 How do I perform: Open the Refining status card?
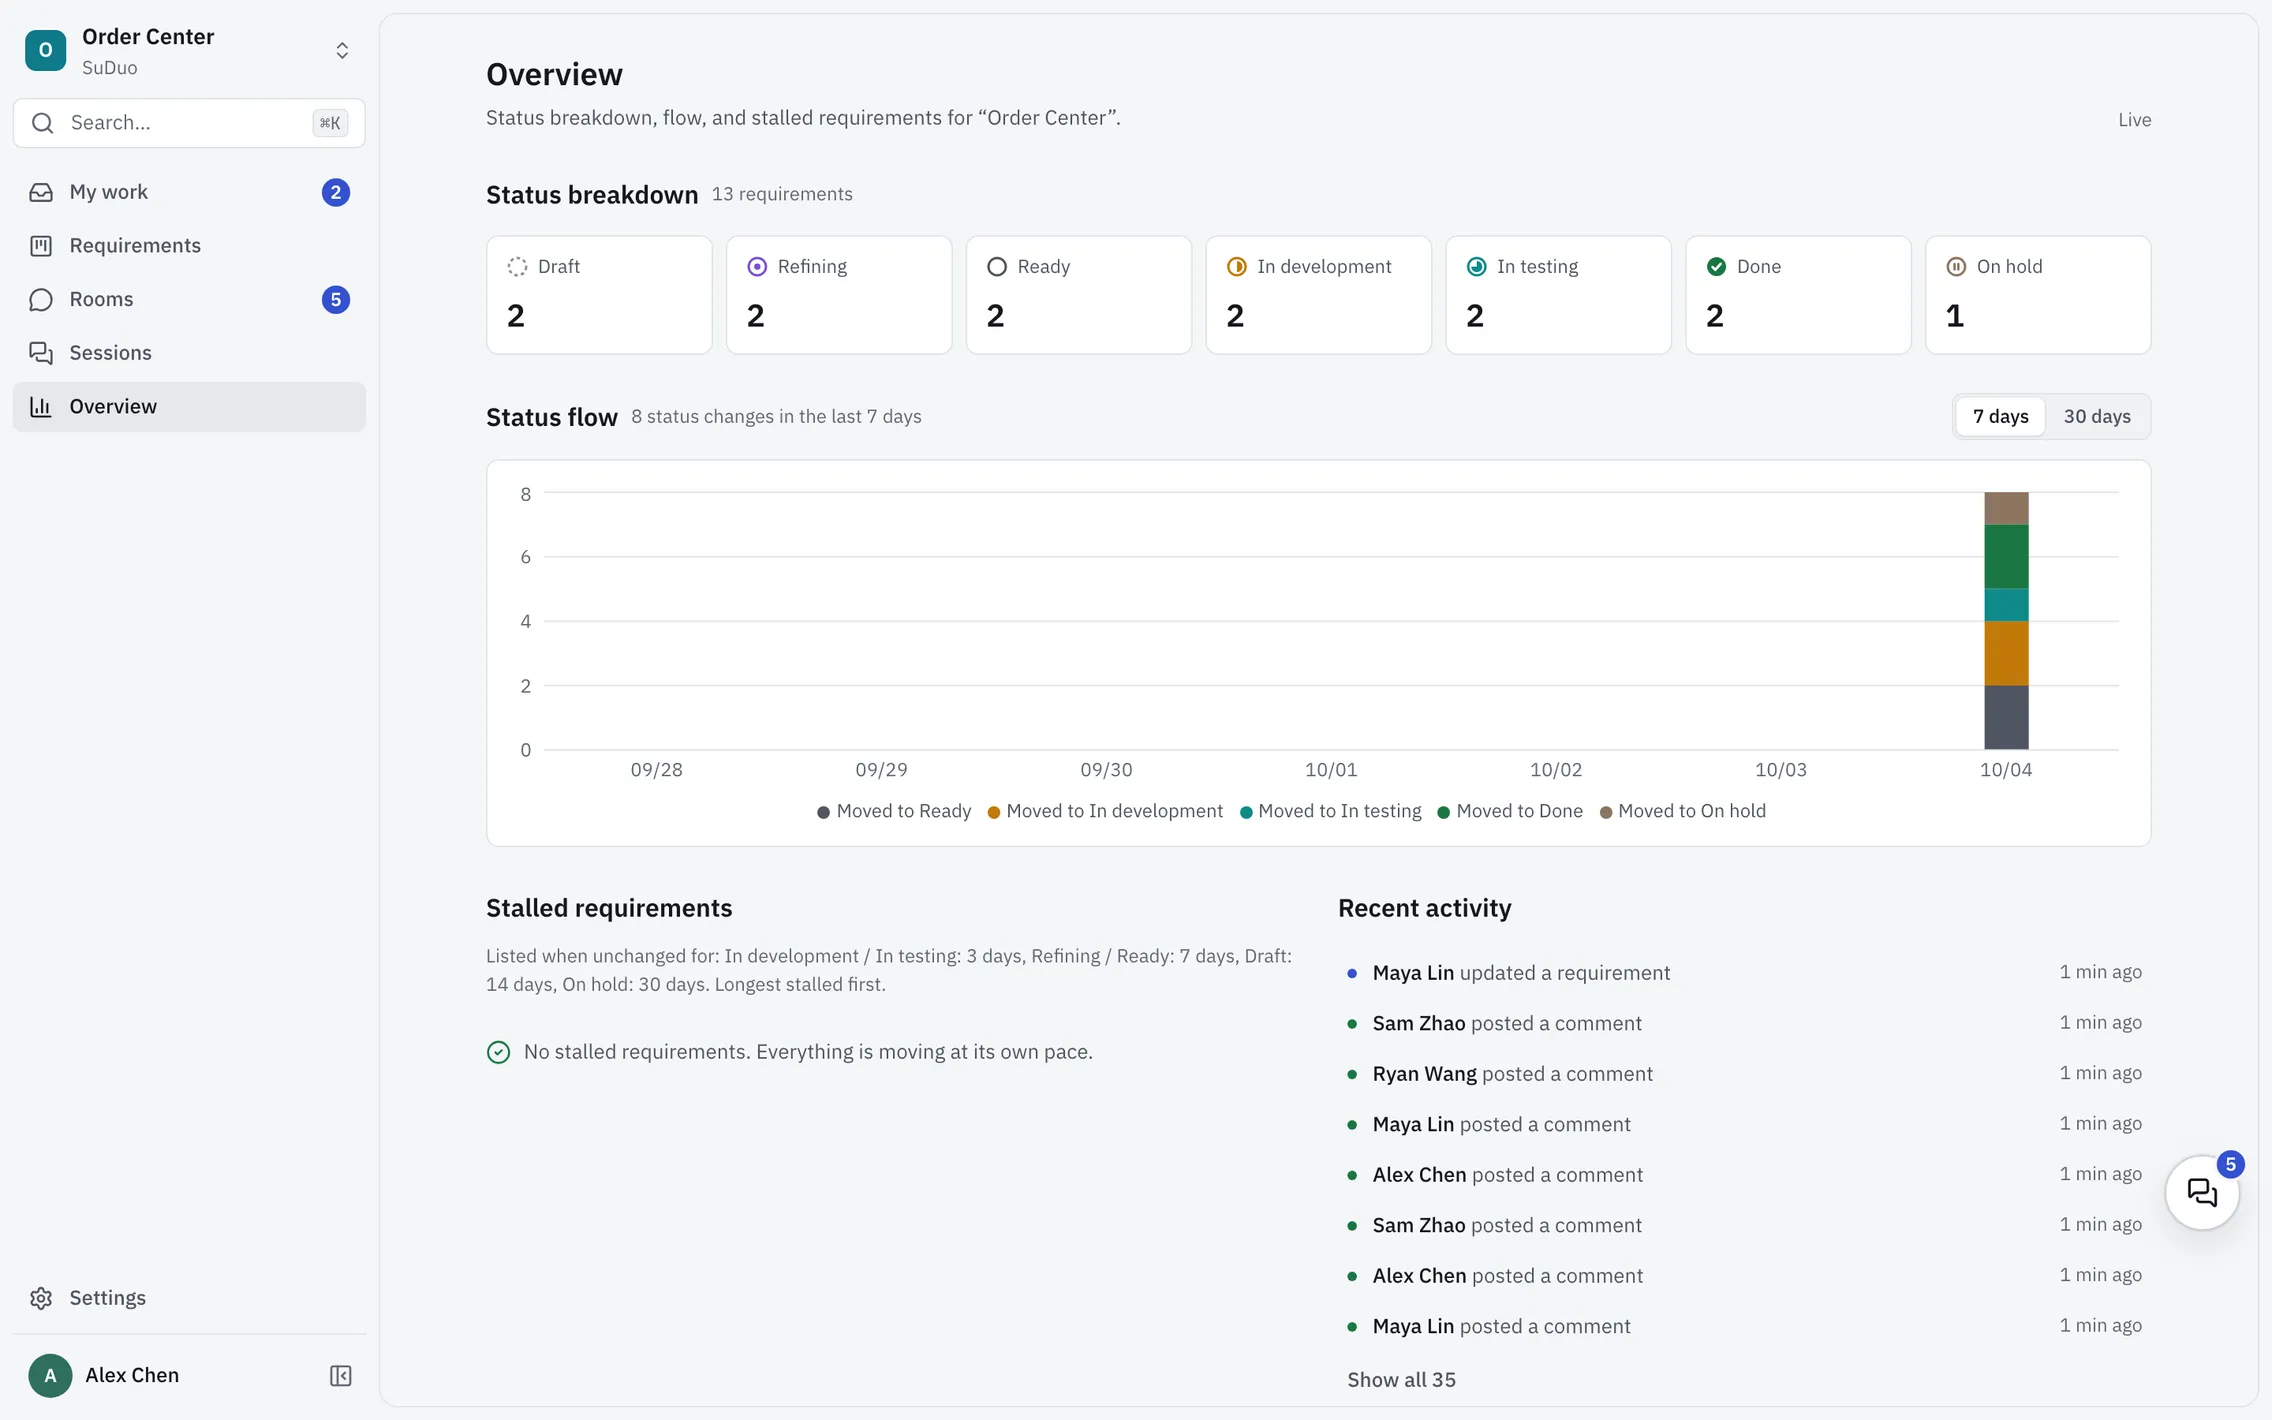839,295
